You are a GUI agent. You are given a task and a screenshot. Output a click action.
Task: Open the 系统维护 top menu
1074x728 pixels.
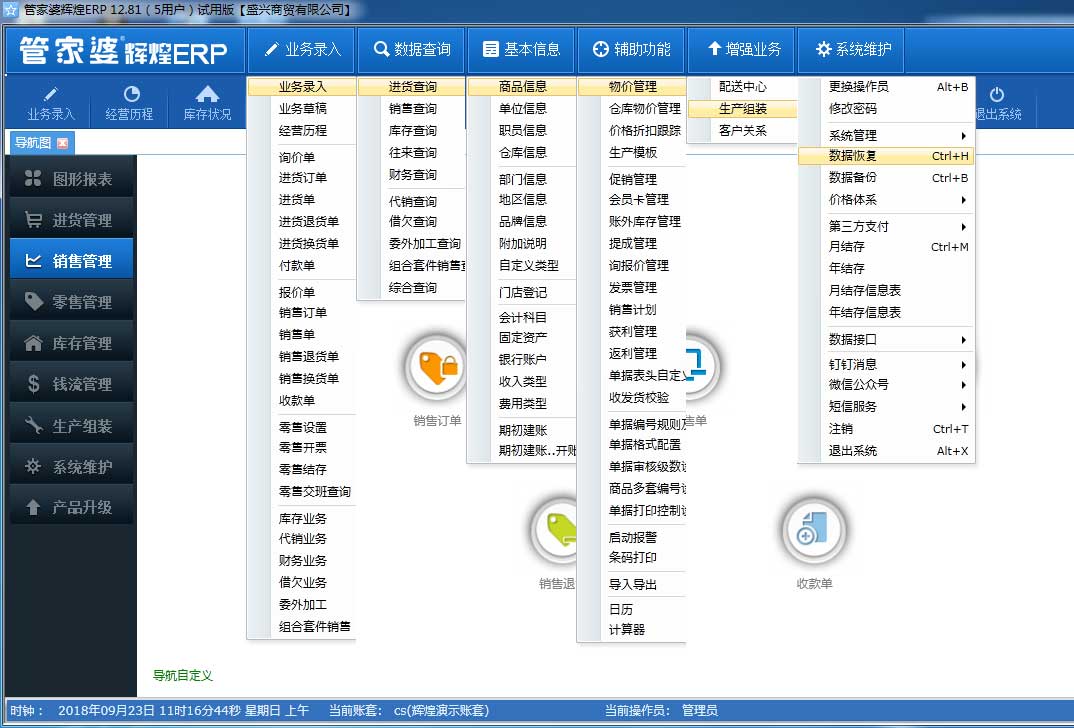coord(851,49)
